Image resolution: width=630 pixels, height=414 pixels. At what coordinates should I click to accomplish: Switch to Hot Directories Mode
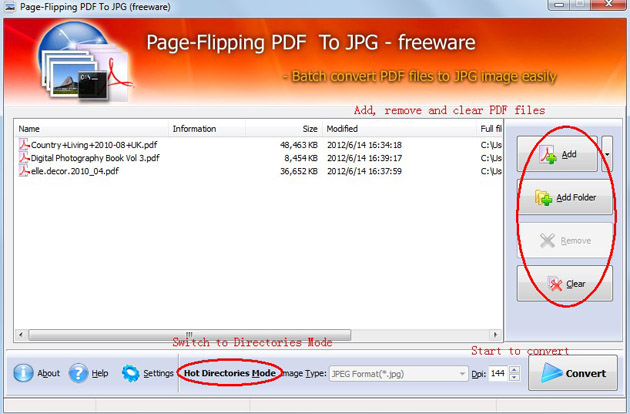pos(230,373)
